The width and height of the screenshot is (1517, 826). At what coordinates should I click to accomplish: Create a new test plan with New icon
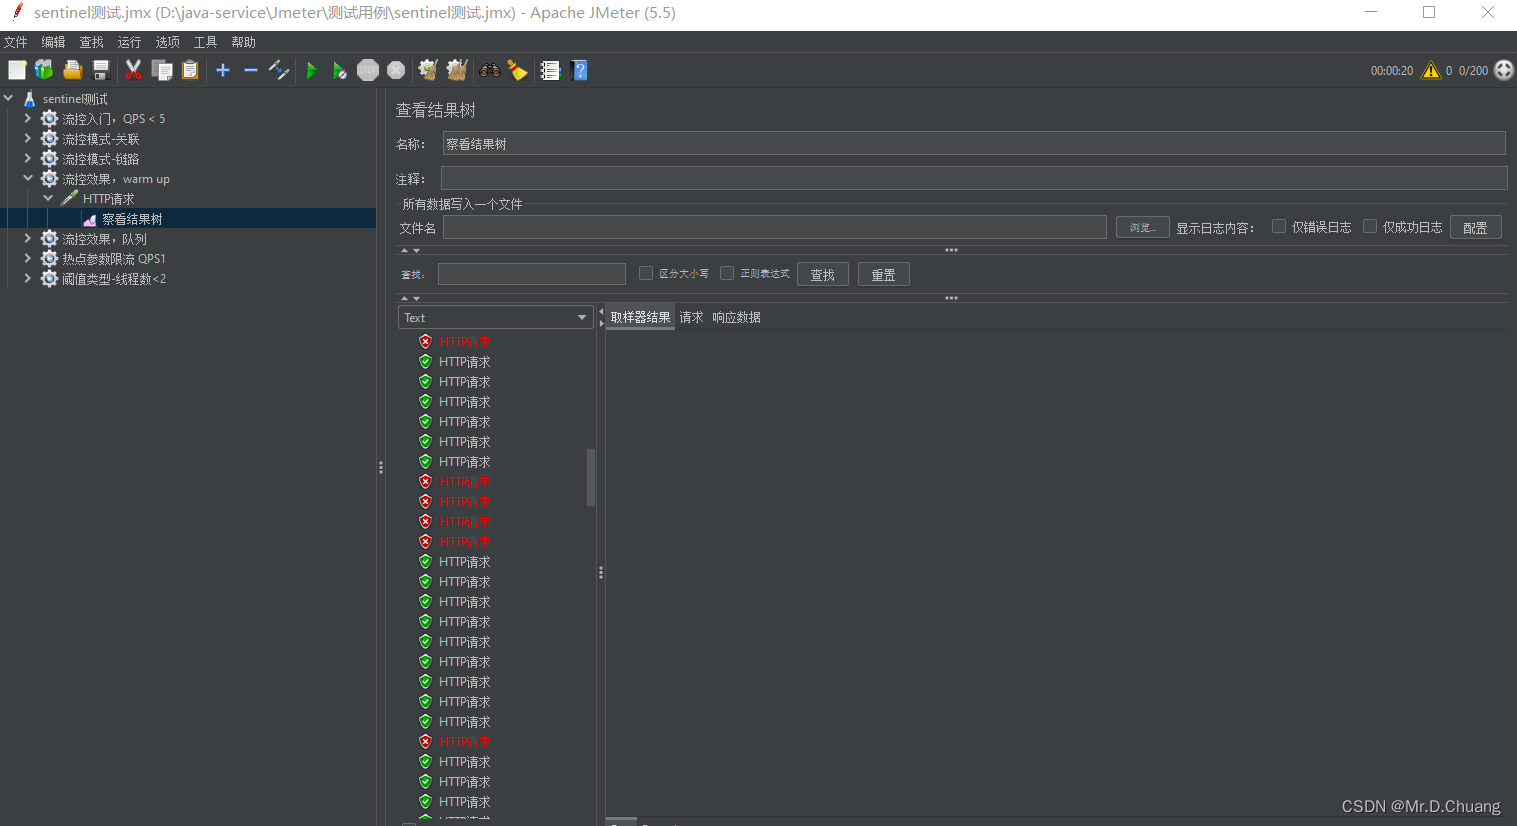click(x=17, y=70)
